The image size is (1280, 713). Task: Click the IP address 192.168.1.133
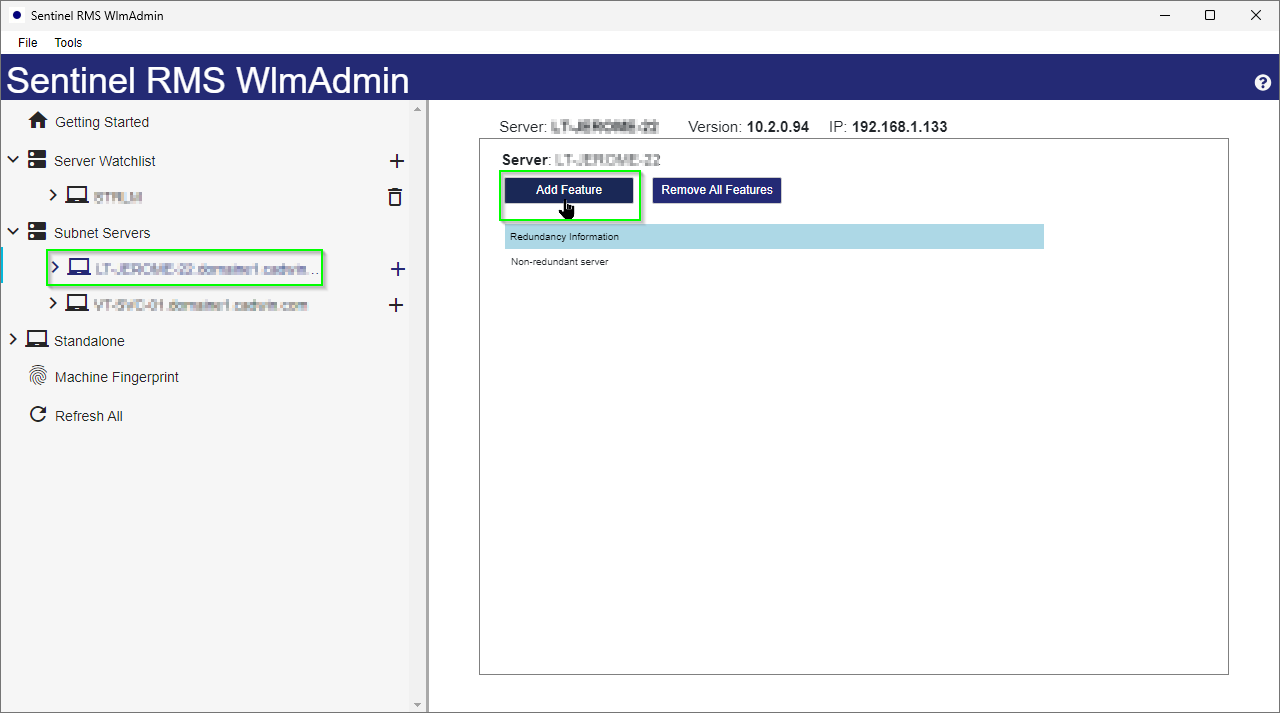tap(899, 127)
